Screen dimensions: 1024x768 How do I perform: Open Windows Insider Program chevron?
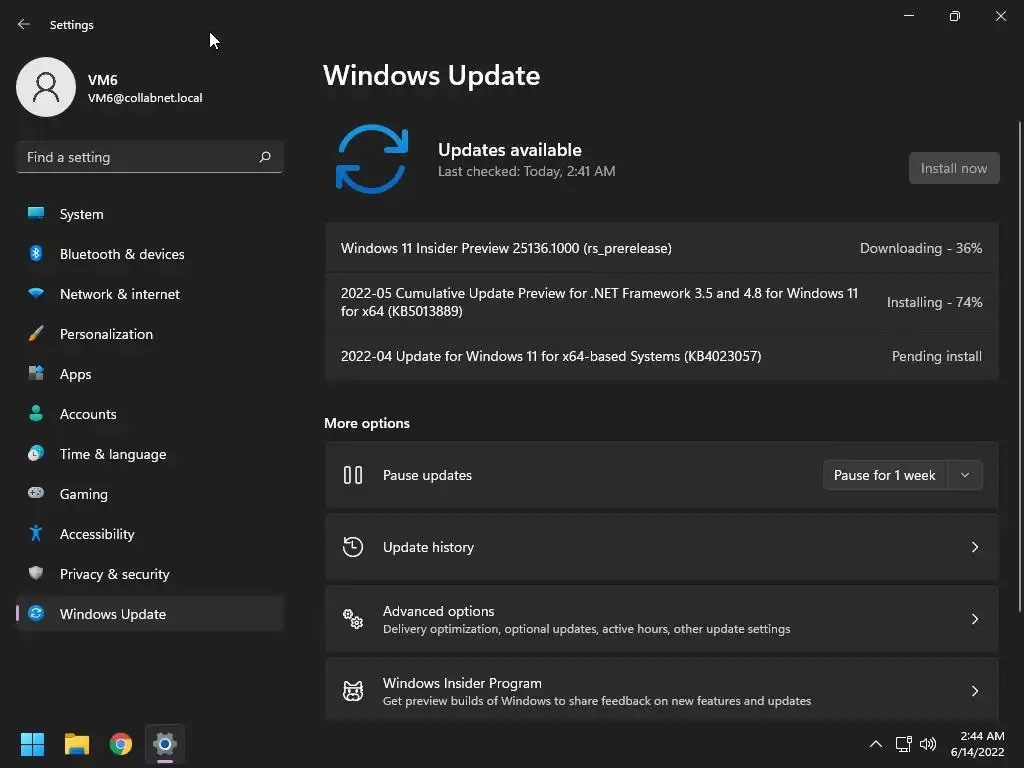[x=974, y=691]
